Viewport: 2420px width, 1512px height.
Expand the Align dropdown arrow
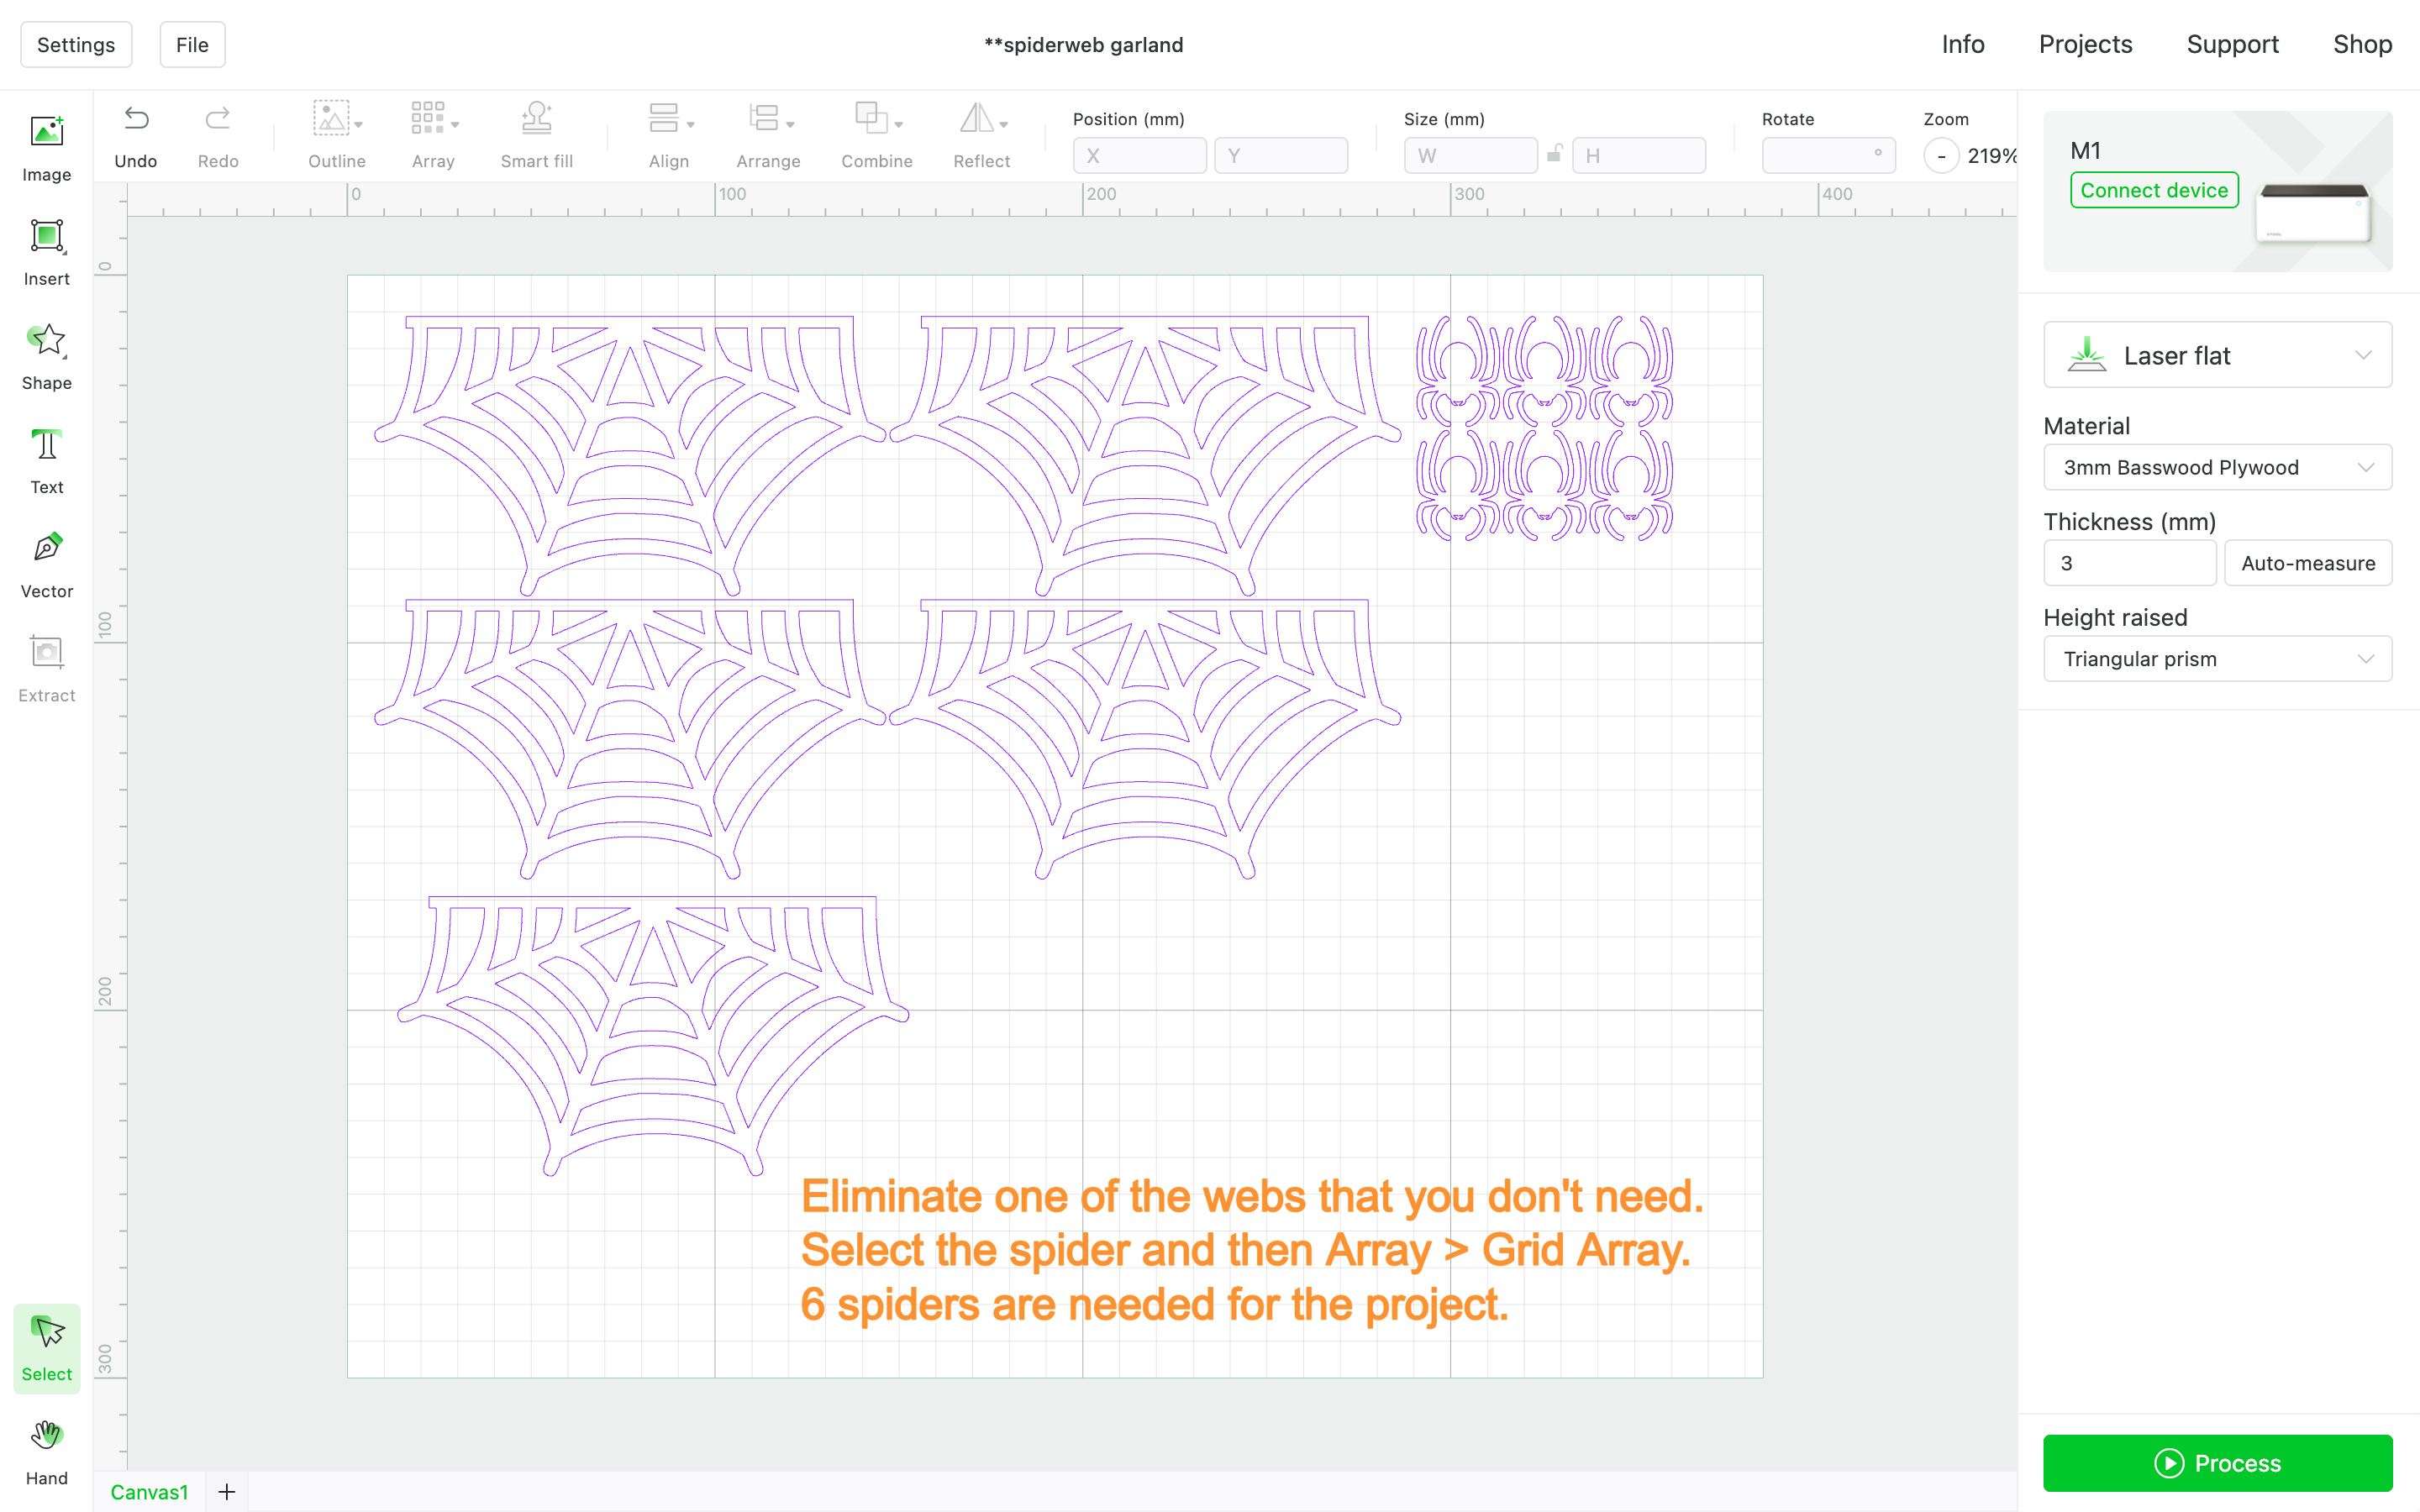click(691, 125)
